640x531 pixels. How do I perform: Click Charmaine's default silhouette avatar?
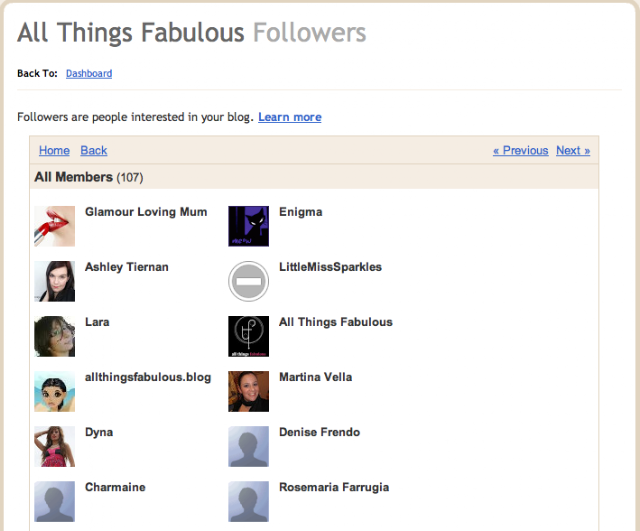pos(54,501)
